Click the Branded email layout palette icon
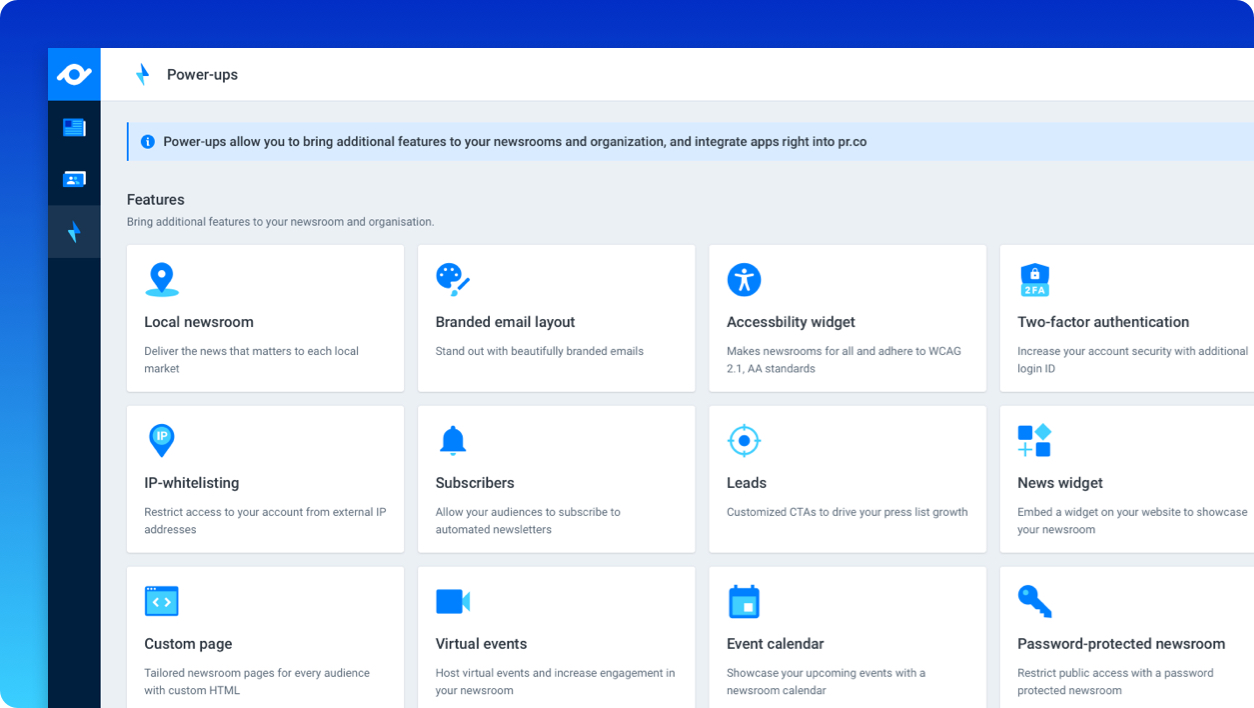The image size is (1254, 708). click(453, 280)
